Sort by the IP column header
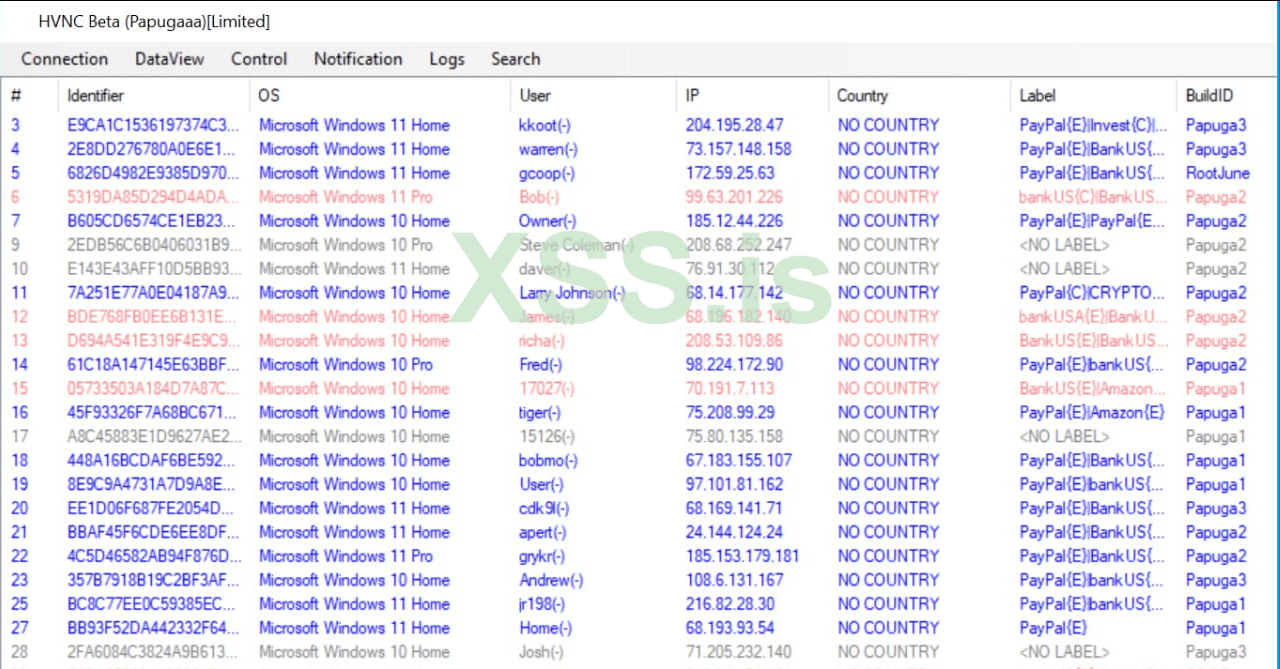Image resolution: width=1280 pixels, height=669 pixels. [x=692, y=96]
